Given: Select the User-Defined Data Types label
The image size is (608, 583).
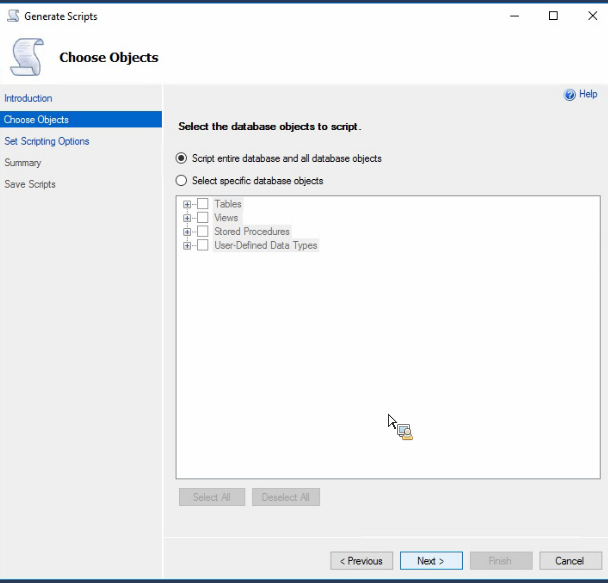Looking at the screenshot, I should pyautogui.click(x=266, y=245).
